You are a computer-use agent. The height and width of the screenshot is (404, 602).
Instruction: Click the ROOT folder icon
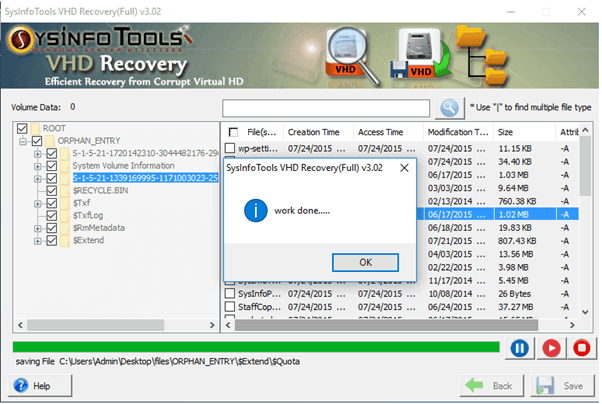tap(35, 128)
